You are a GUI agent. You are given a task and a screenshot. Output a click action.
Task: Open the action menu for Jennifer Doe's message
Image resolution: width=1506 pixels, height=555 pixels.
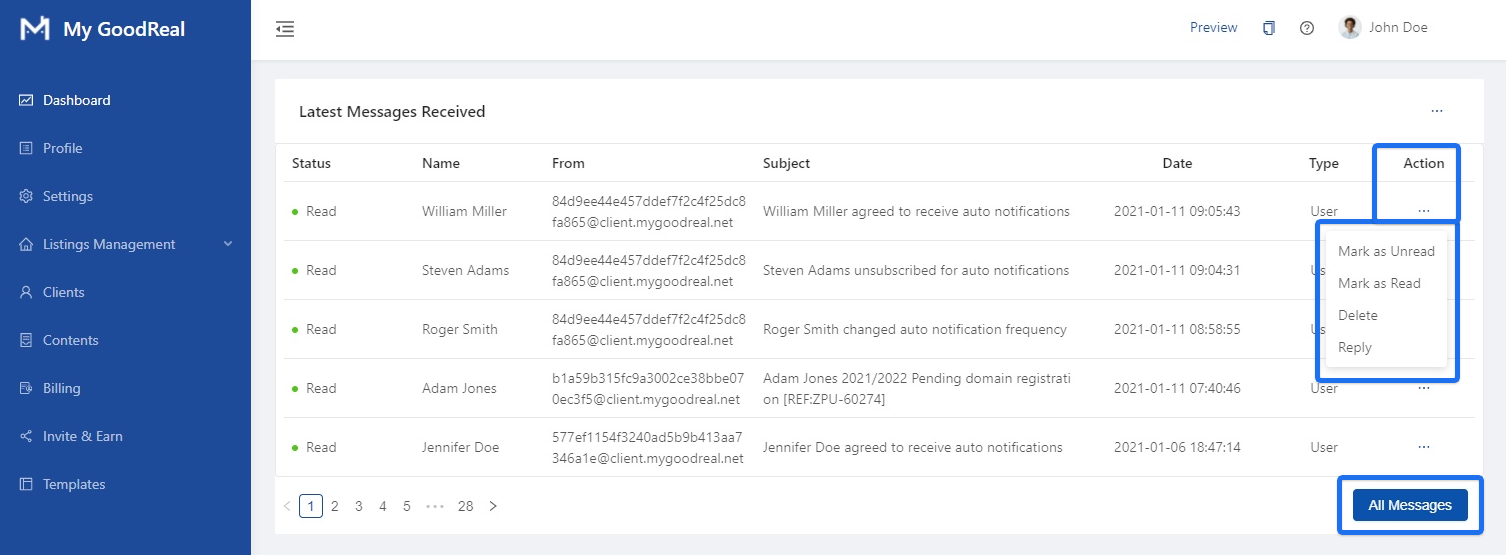1423,447
